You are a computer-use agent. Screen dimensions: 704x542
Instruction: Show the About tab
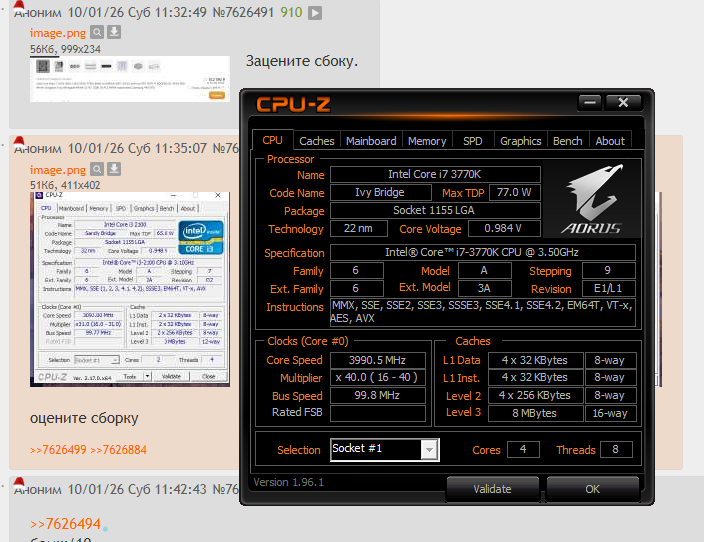click(x=610, y=141)
